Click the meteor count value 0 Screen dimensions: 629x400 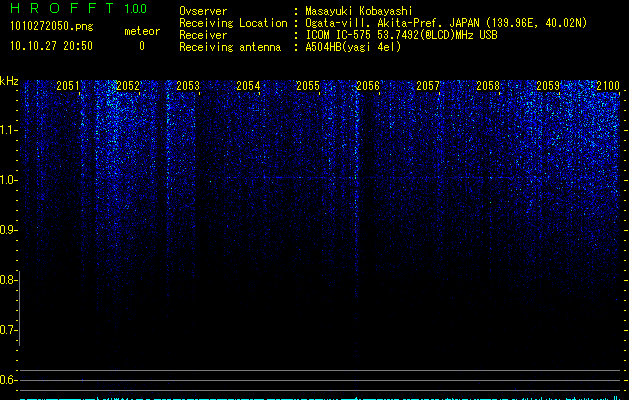pyautogui.click(x=142, y=46)
